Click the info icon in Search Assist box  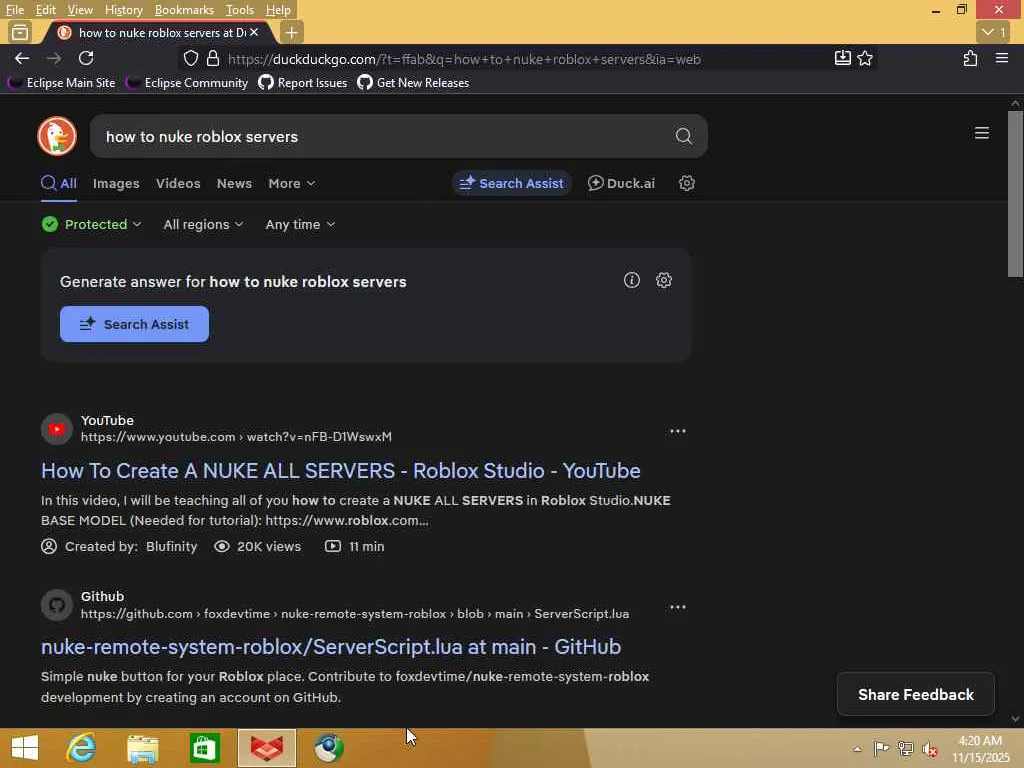point(632,280)
